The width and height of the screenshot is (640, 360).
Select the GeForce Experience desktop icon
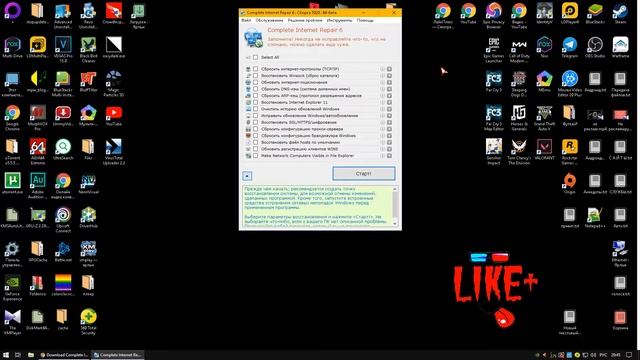[12, 287]
